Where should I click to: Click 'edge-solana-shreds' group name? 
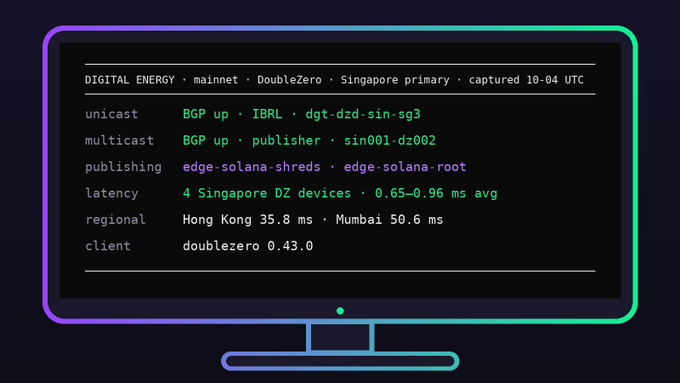[252, 167]
